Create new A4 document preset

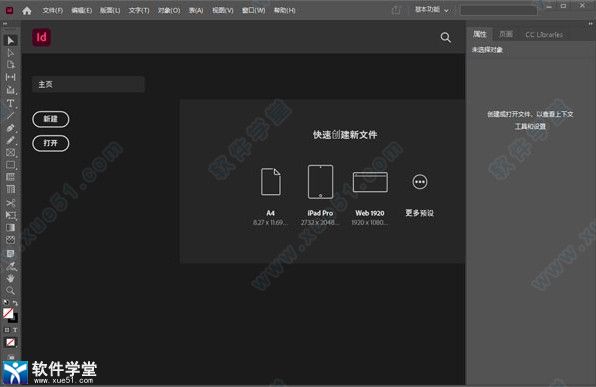(271, 196)
